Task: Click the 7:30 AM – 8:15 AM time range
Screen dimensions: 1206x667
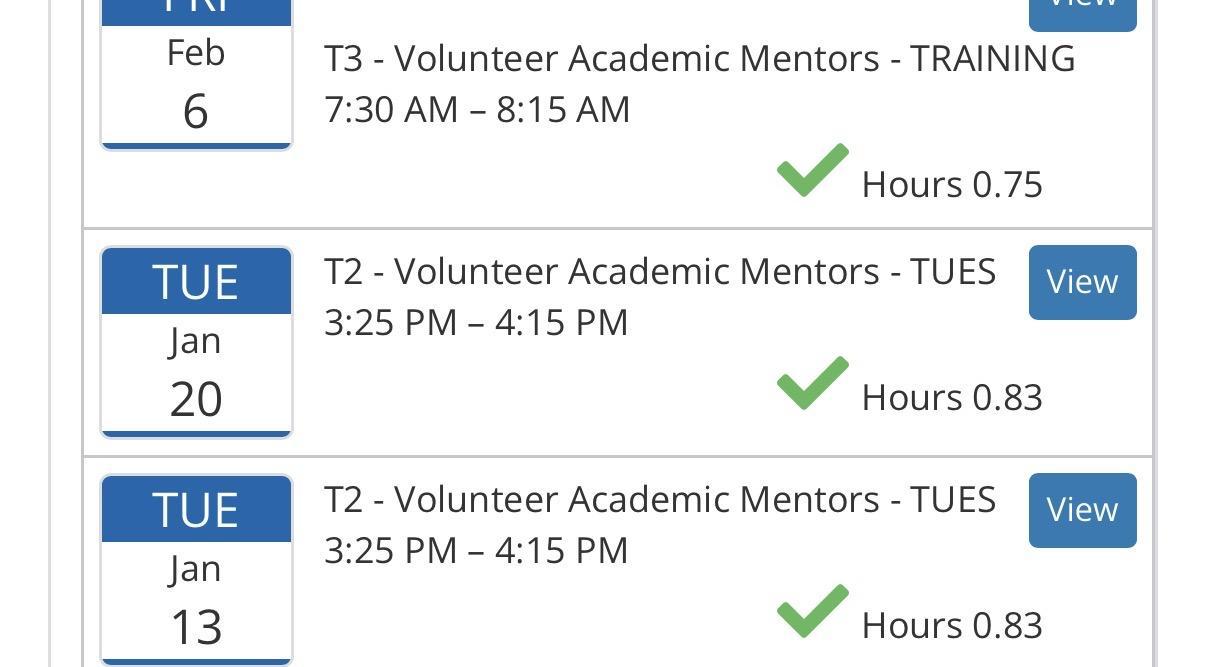Action: click(477, 110)
